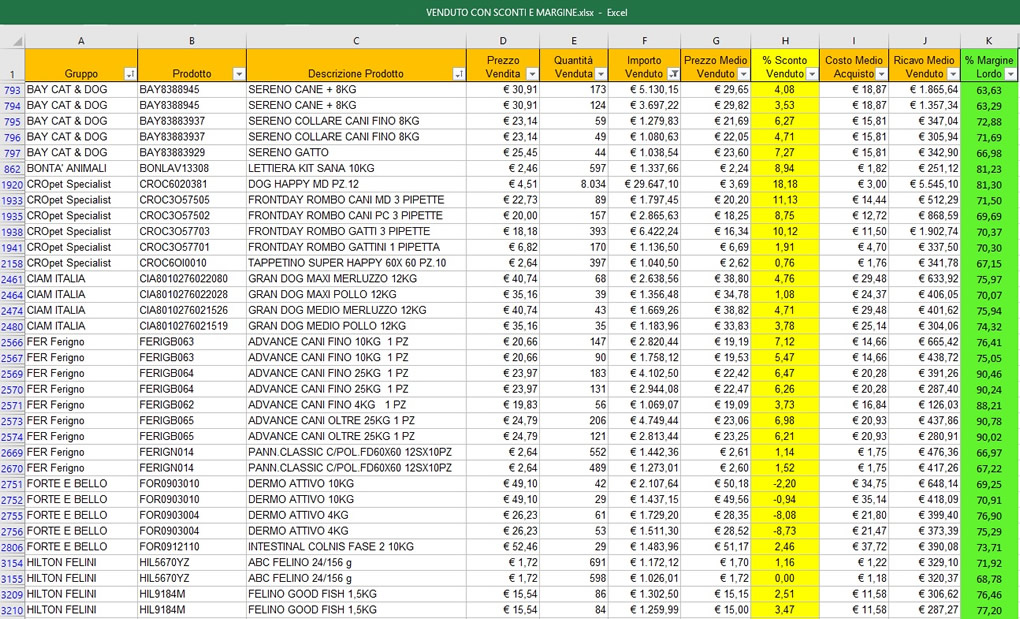Select the discount value 18,18
1020x619 pixels.
click(x=785, y=184)
